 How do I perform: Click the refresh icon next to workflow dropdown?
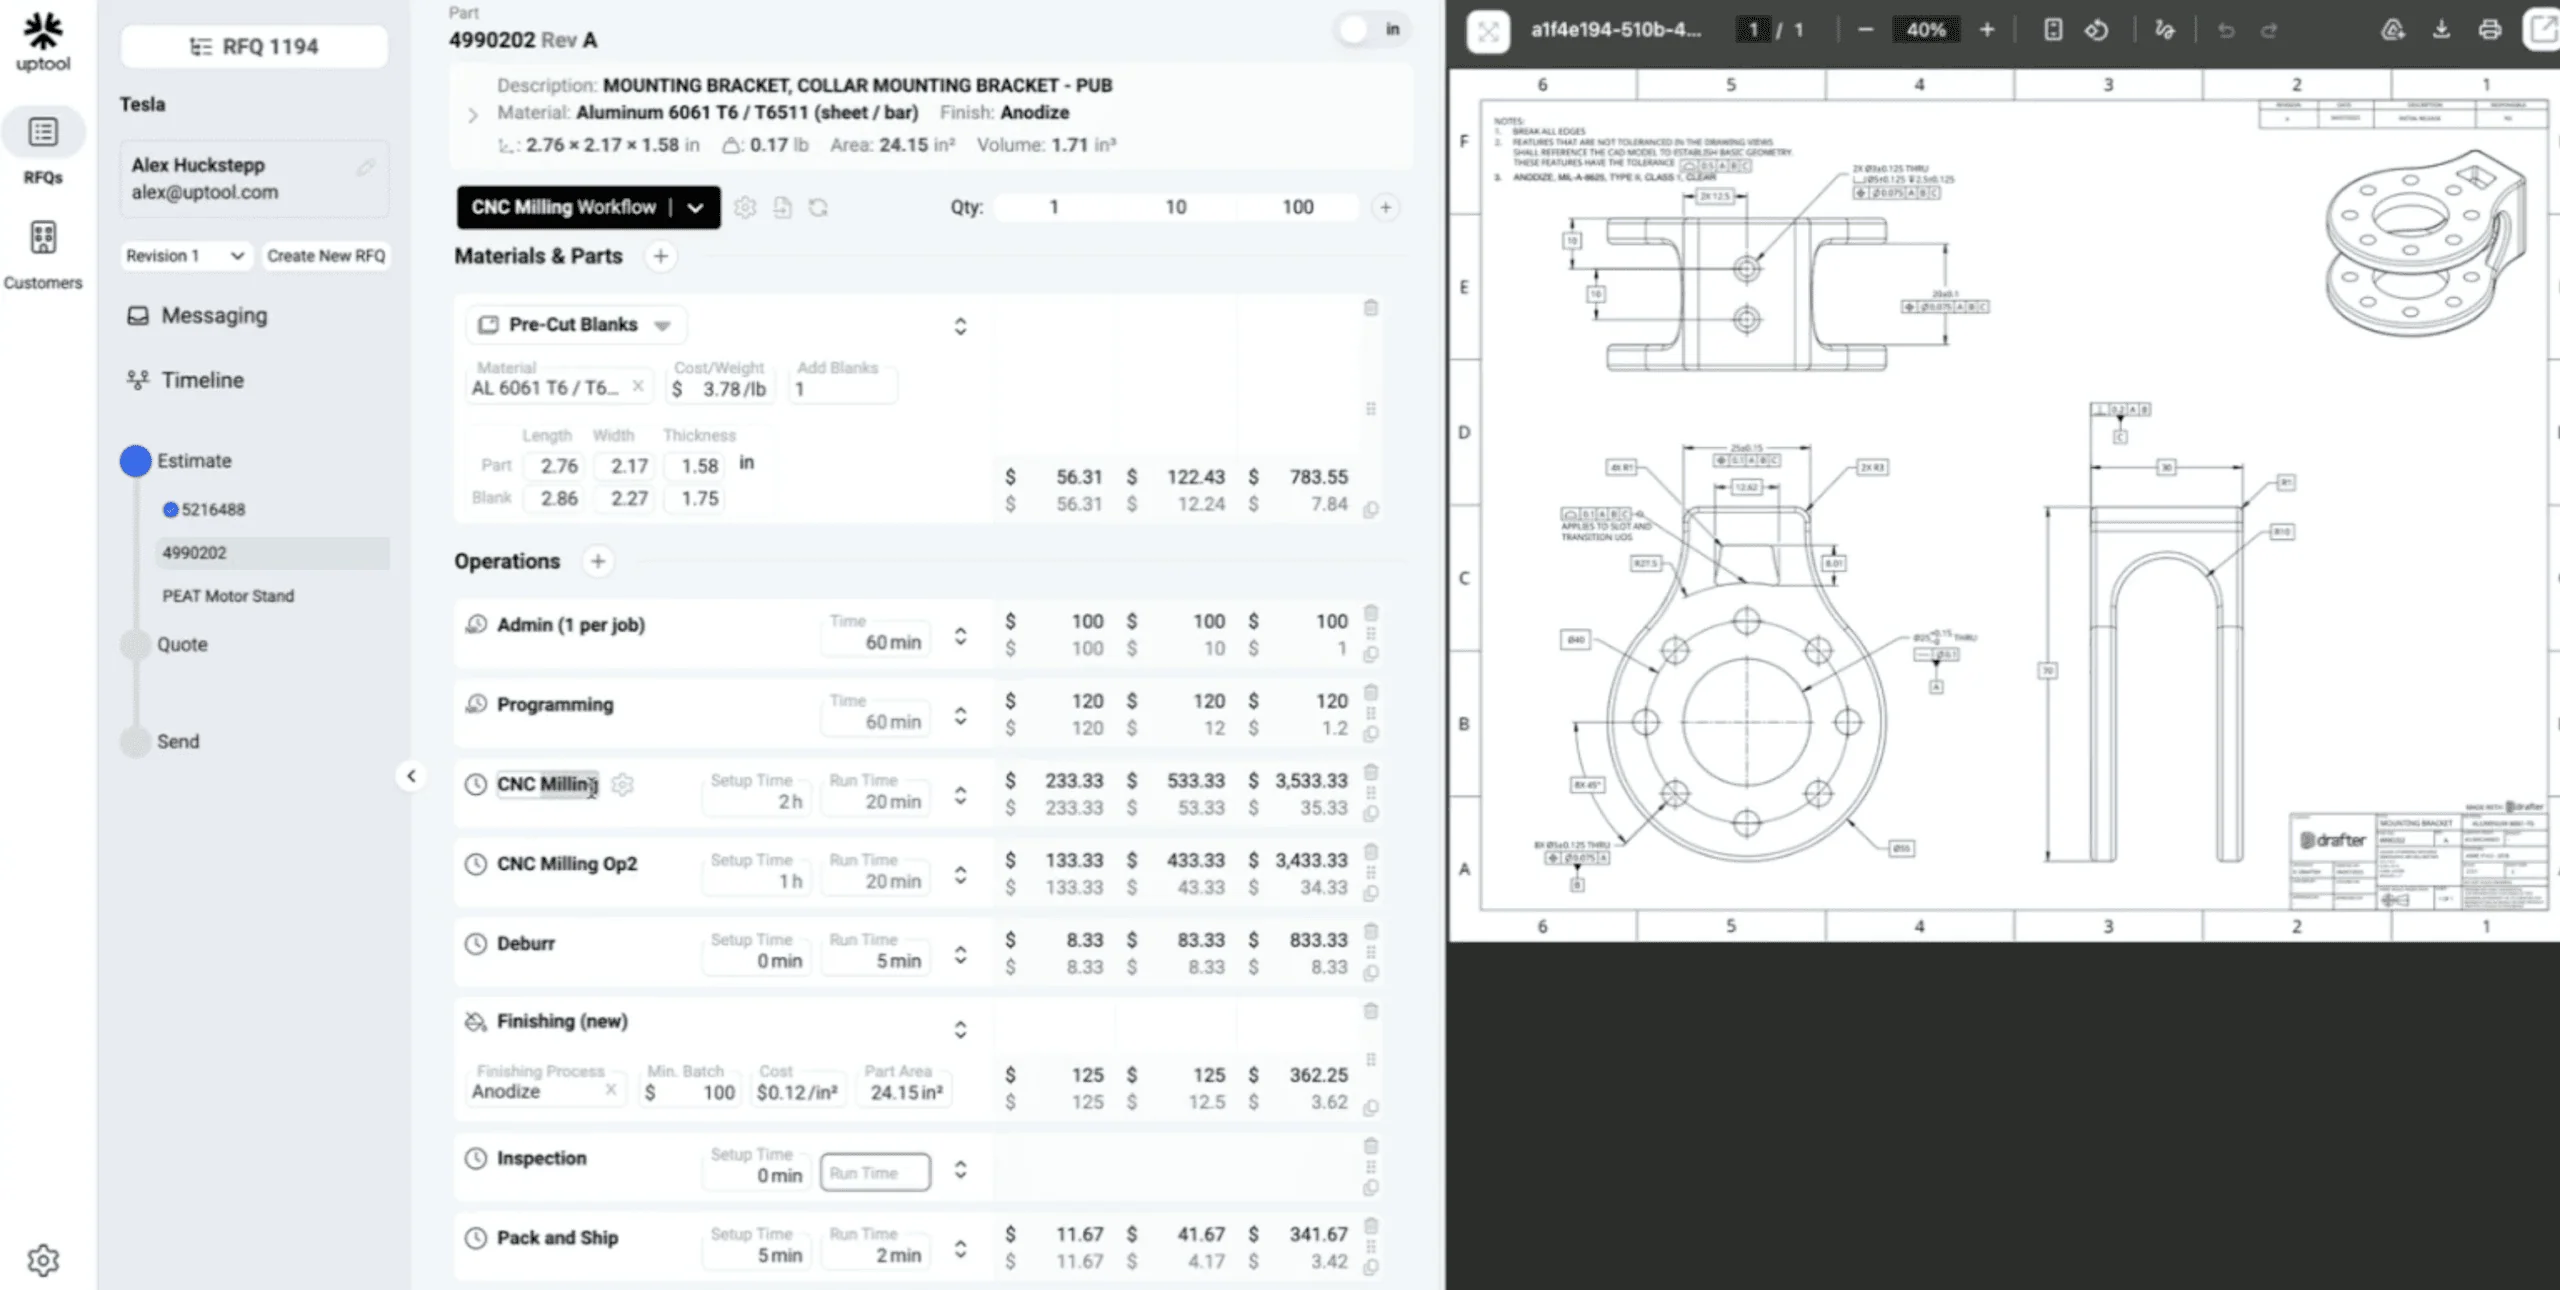pos(818,208)
